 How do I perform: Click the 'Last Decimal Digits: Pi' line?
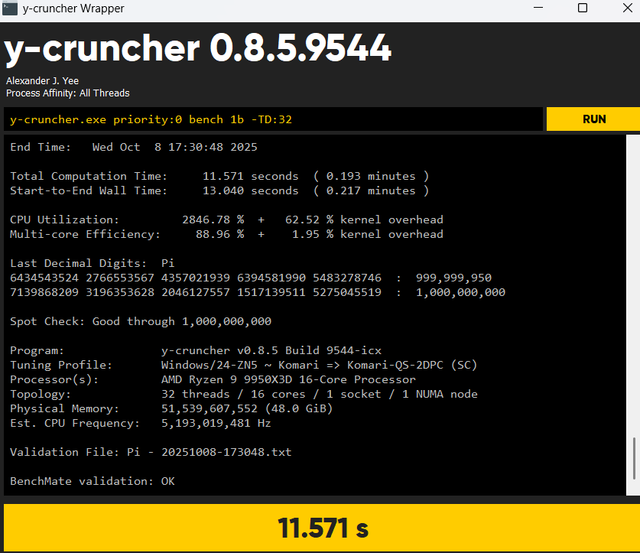tap(92, 263)
